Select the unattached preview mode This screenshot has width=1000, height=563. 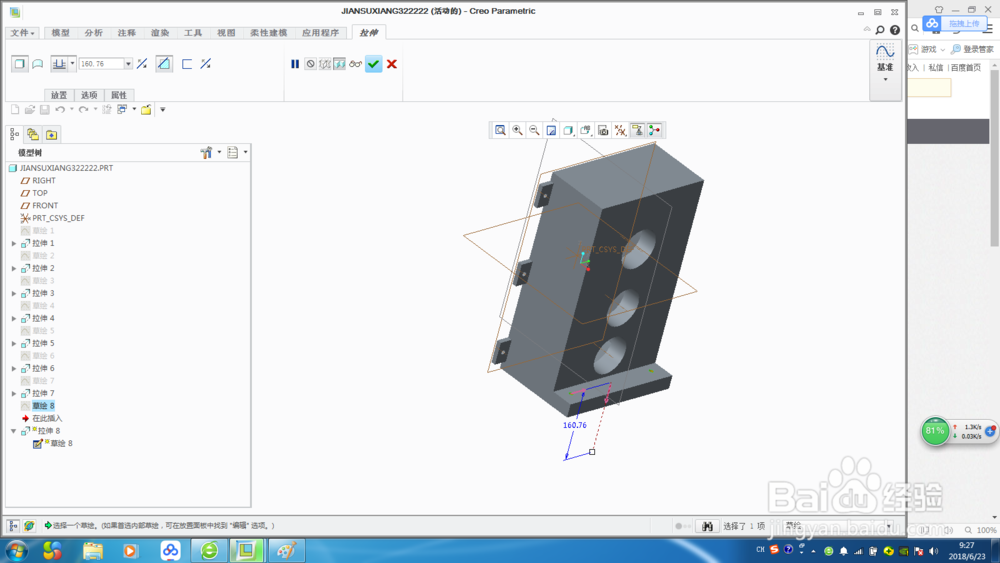(x=325, y=64)
